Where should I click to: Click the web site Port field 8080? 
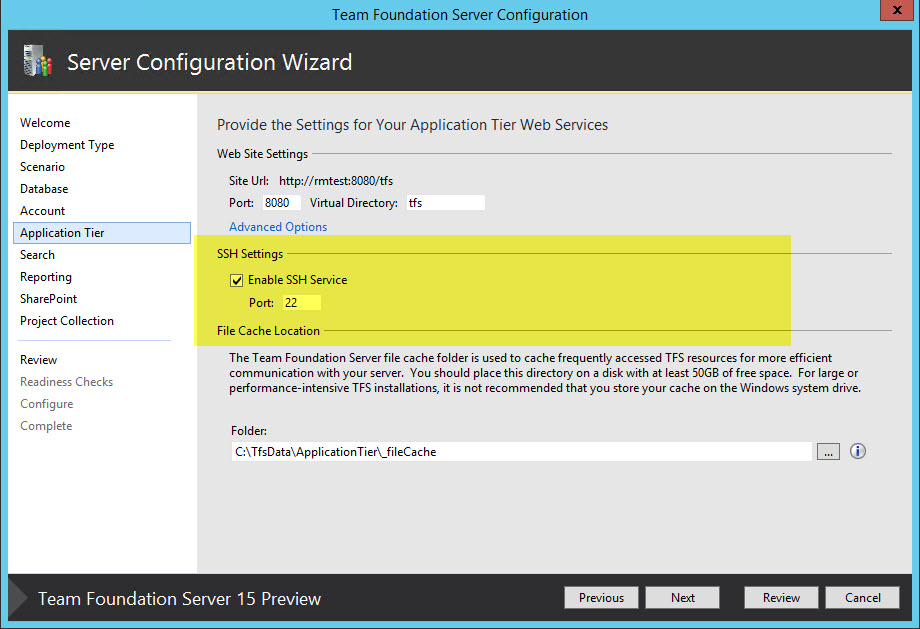(281, 203)
